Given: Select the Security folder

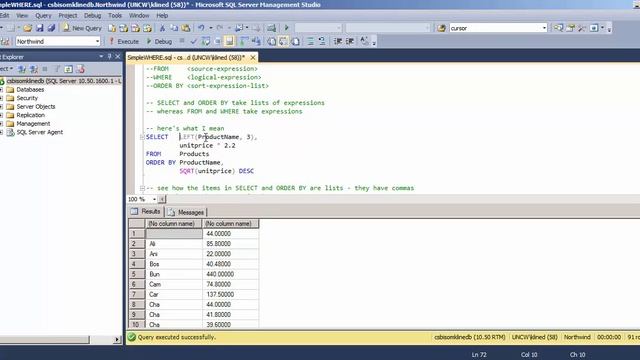Looking at the screenshot, I should pos(27,98).
